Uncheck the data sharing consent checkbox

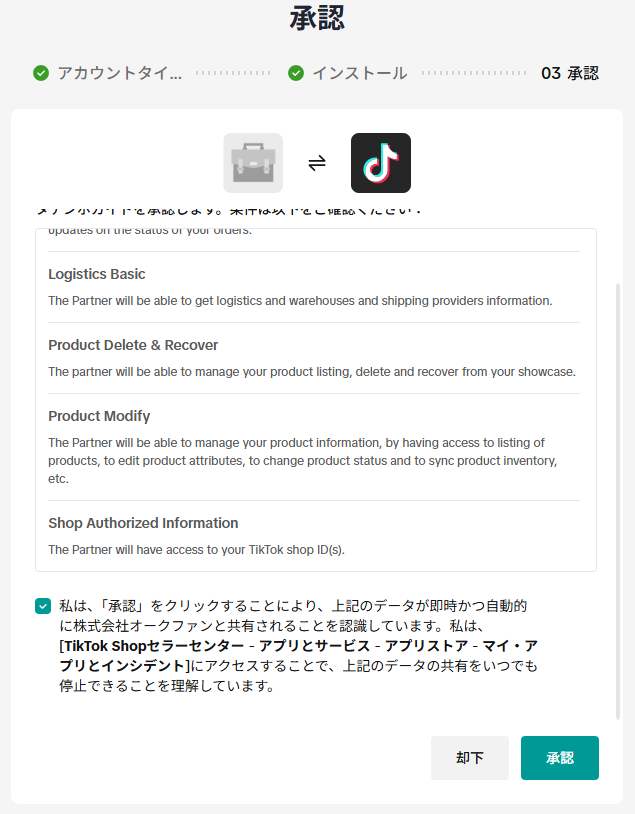point(42,606)
